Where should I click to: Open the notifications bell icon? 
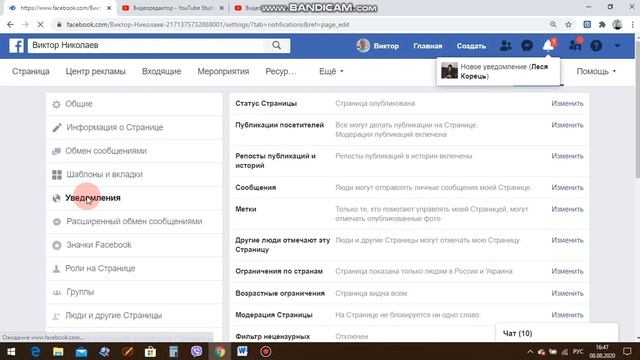click(548, 46)
